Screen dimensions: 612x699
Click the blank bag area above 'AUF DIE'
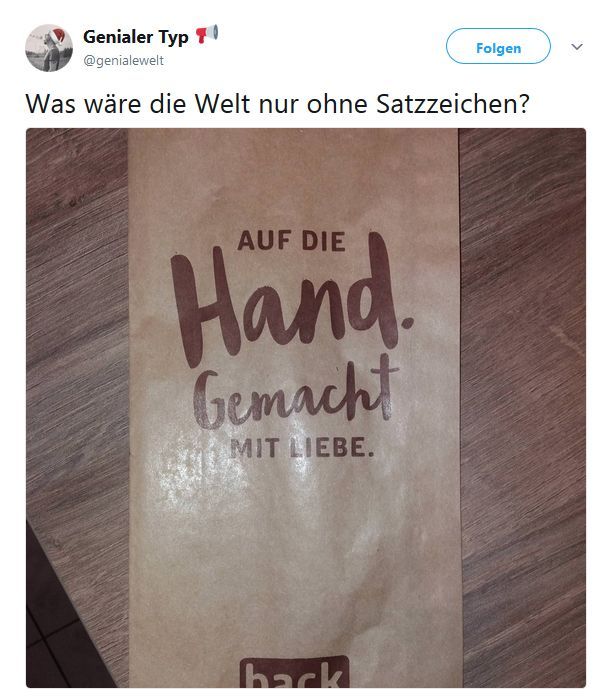[x=293, y=178]
